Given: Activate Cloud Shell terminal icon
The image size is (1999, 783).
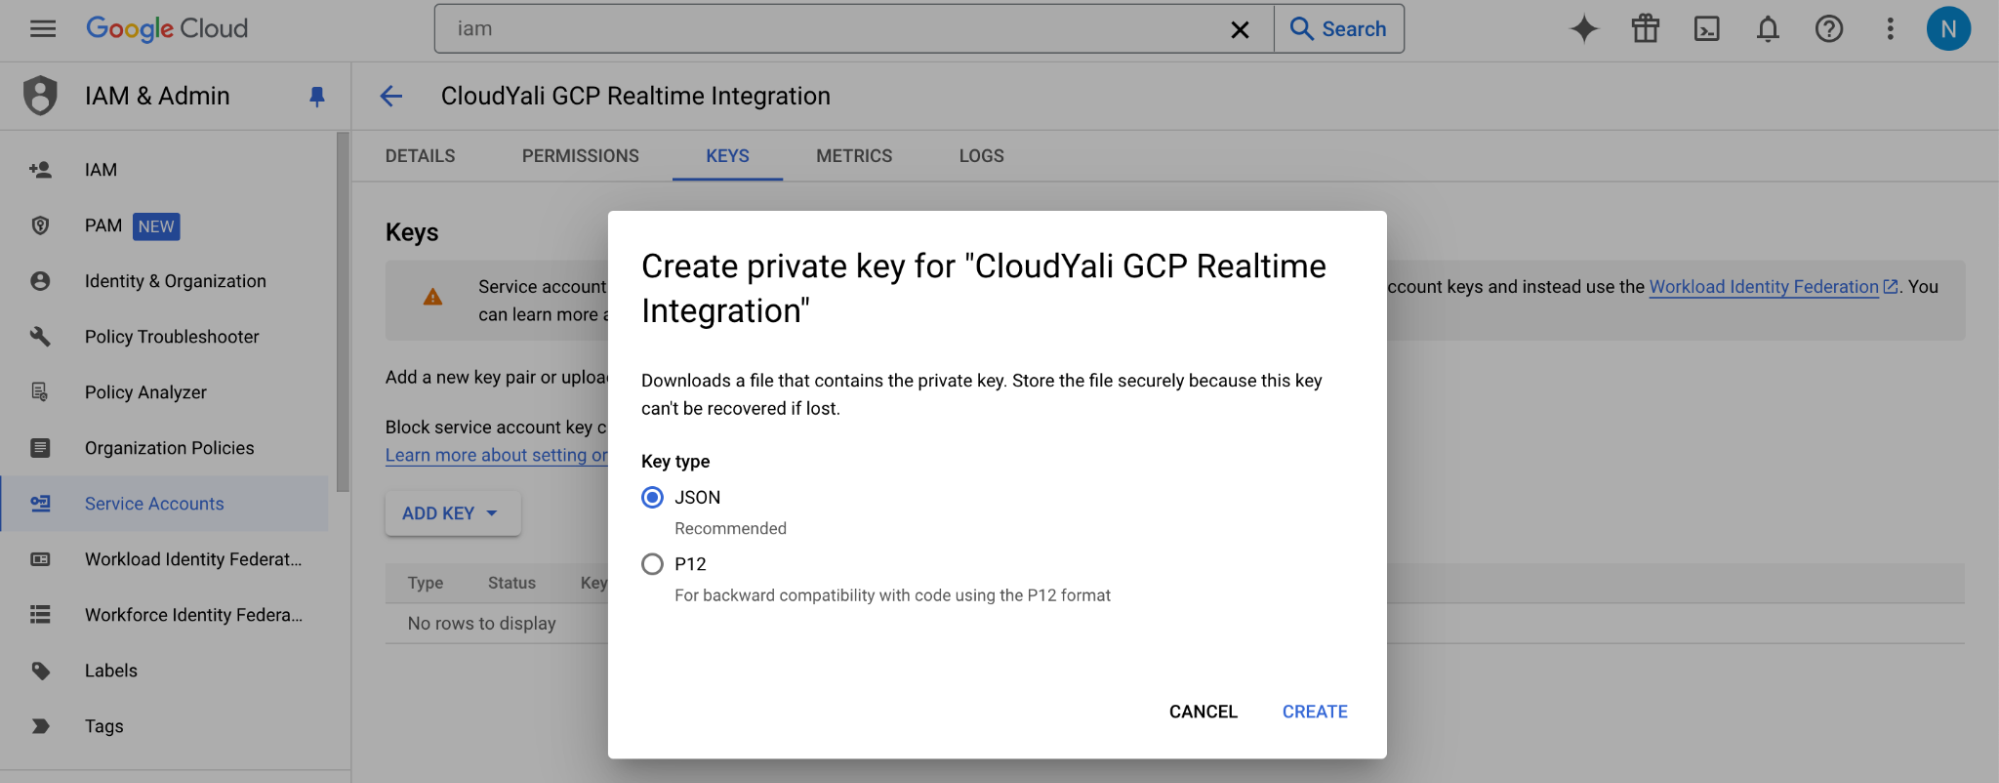Looking at the screenshot, I should click(1706, 29).
